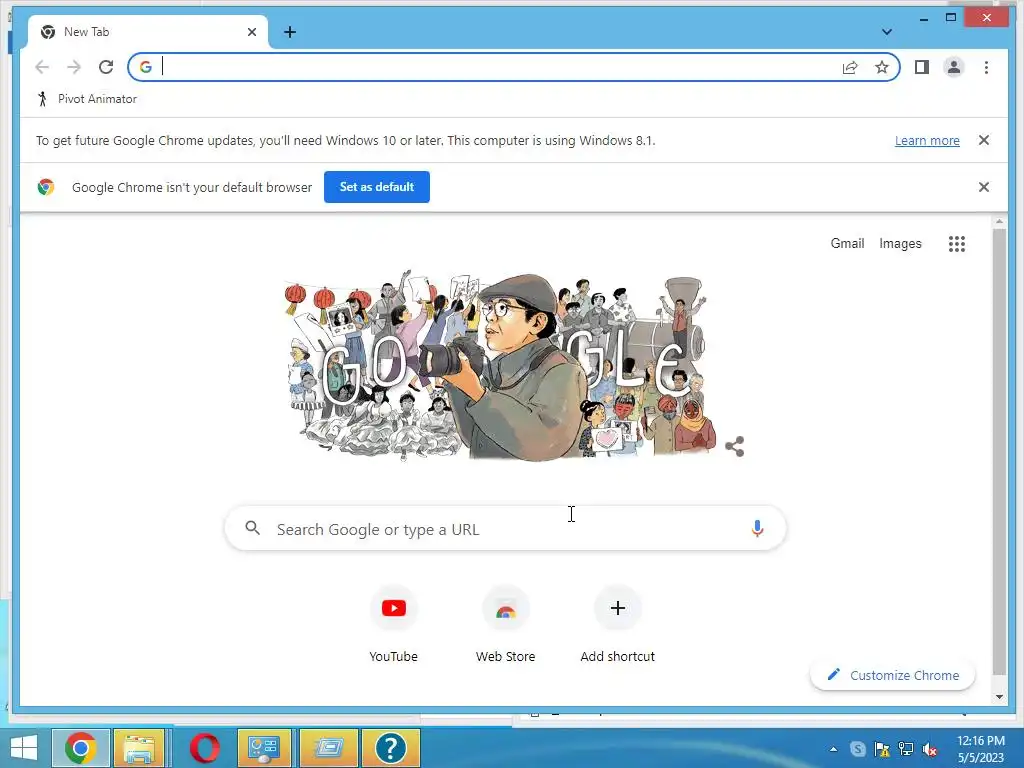Share the Google Doodle
Image resolution: width=1024 pixels, height=768 pixels.
tap(735, 447)
